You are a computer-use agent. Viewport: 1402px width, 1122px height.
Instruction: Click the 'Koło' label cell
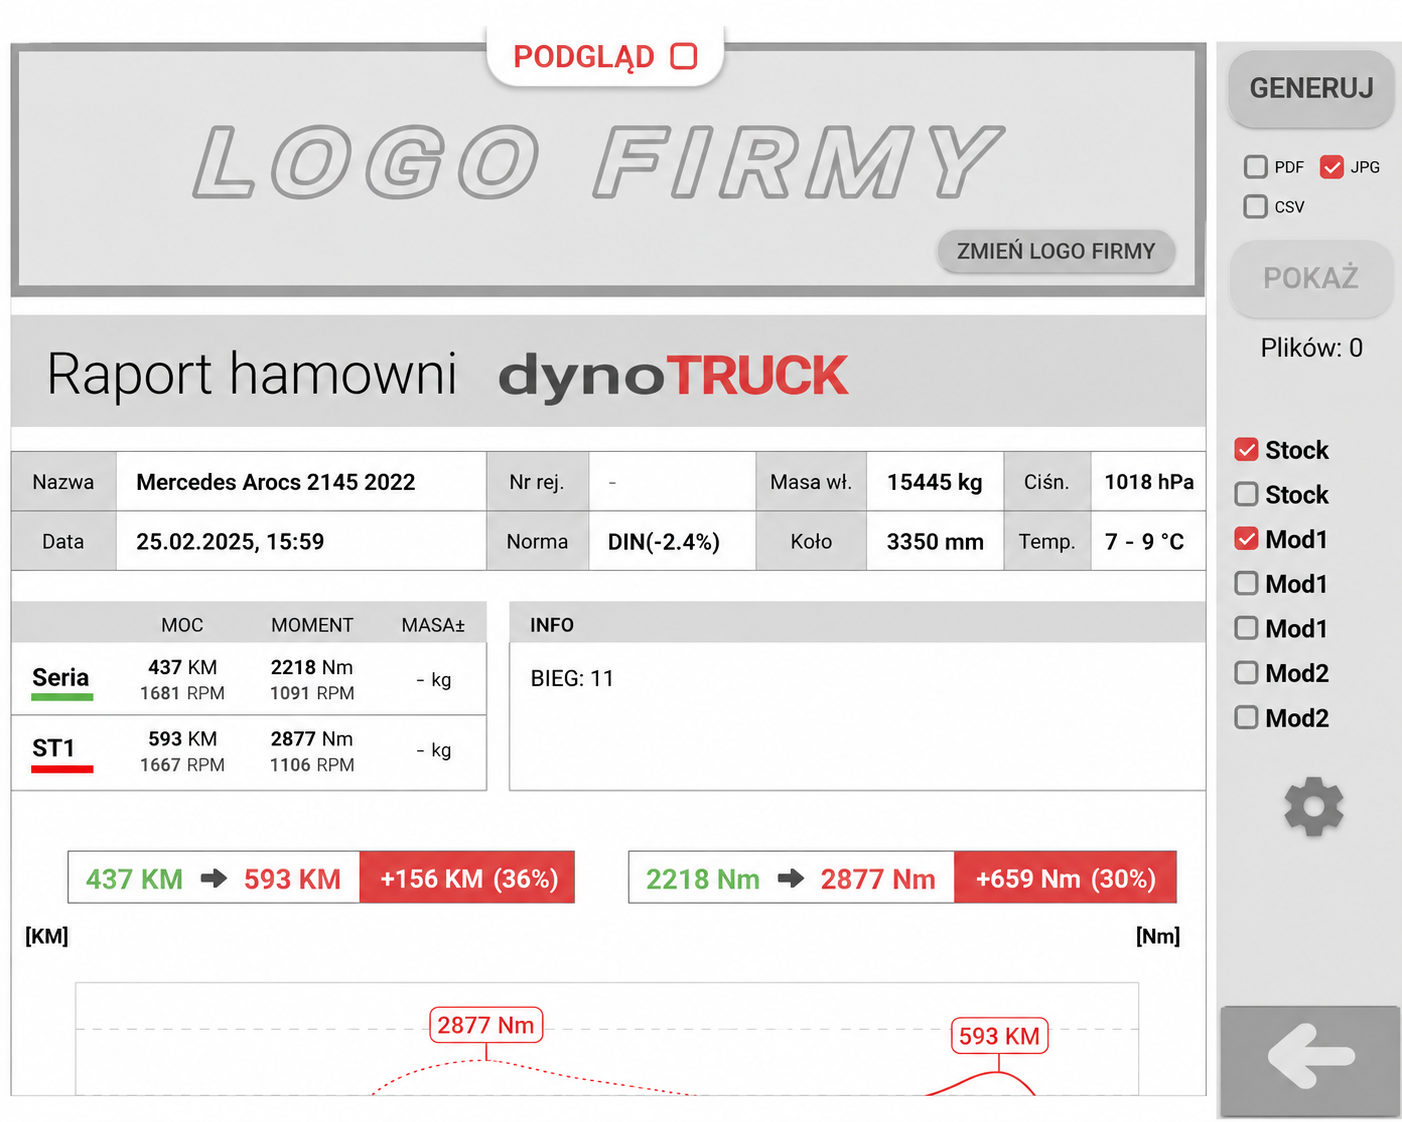[x=811, y=542]
